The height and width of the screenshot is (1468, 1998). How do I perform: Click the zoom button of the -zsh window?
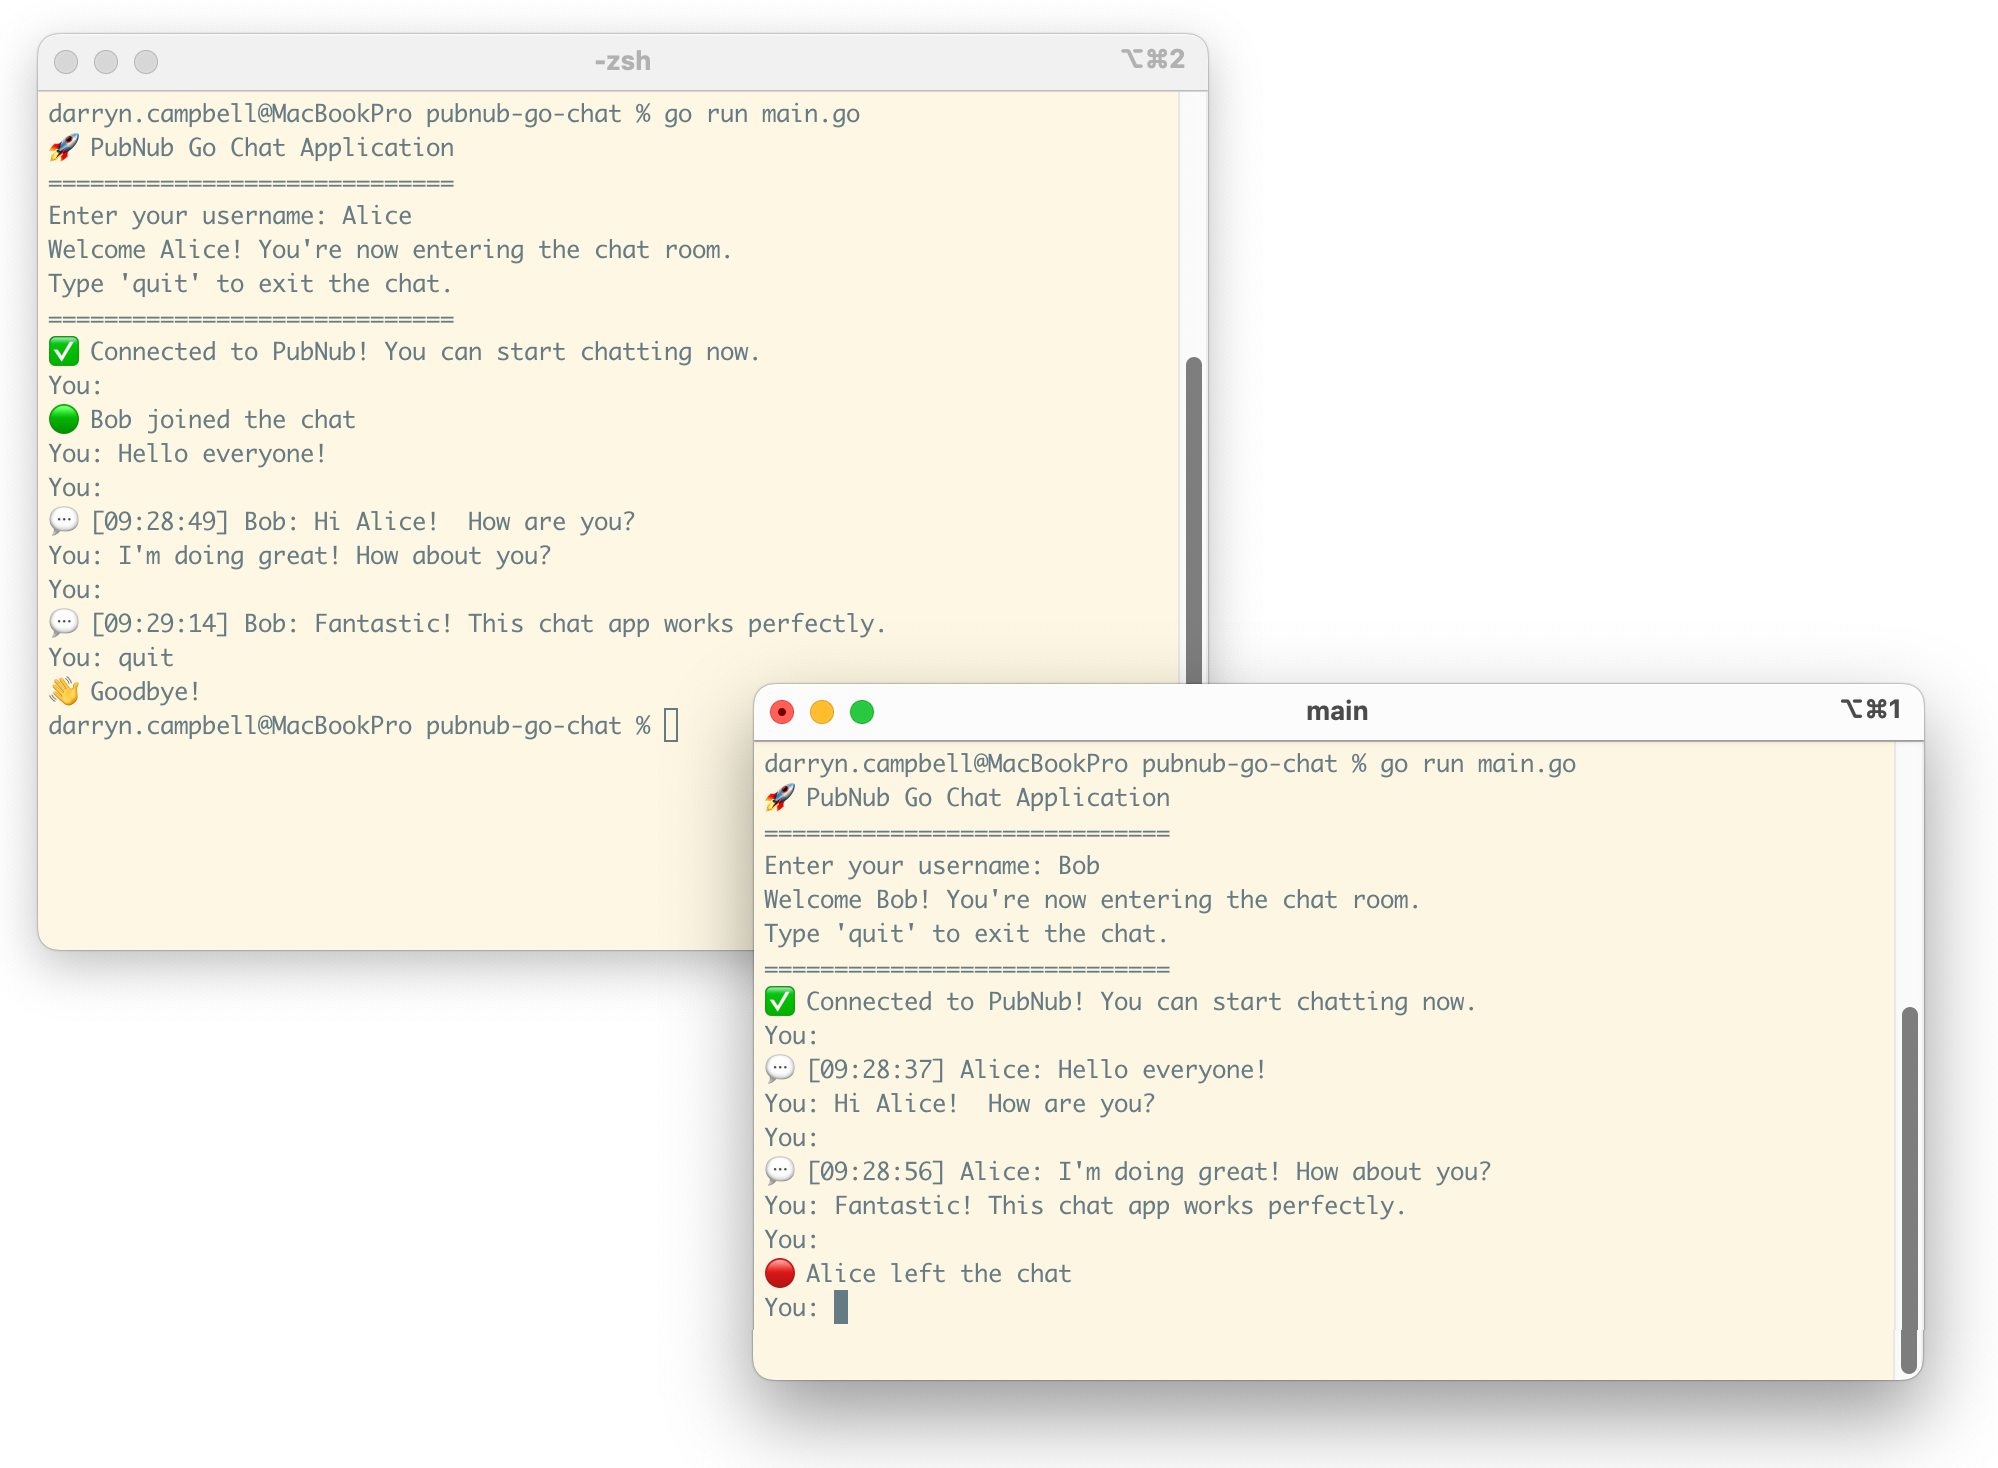coord(146,62)
